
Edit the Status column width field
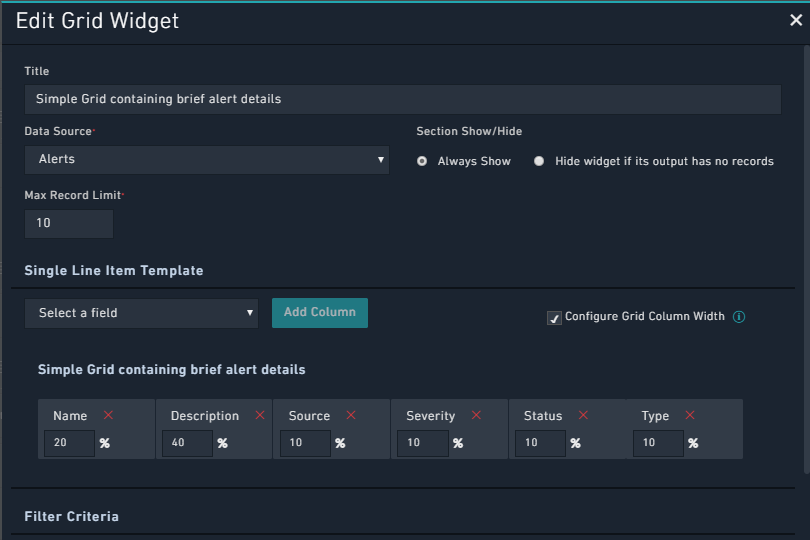pyautogui.click(x=540, y=443)
